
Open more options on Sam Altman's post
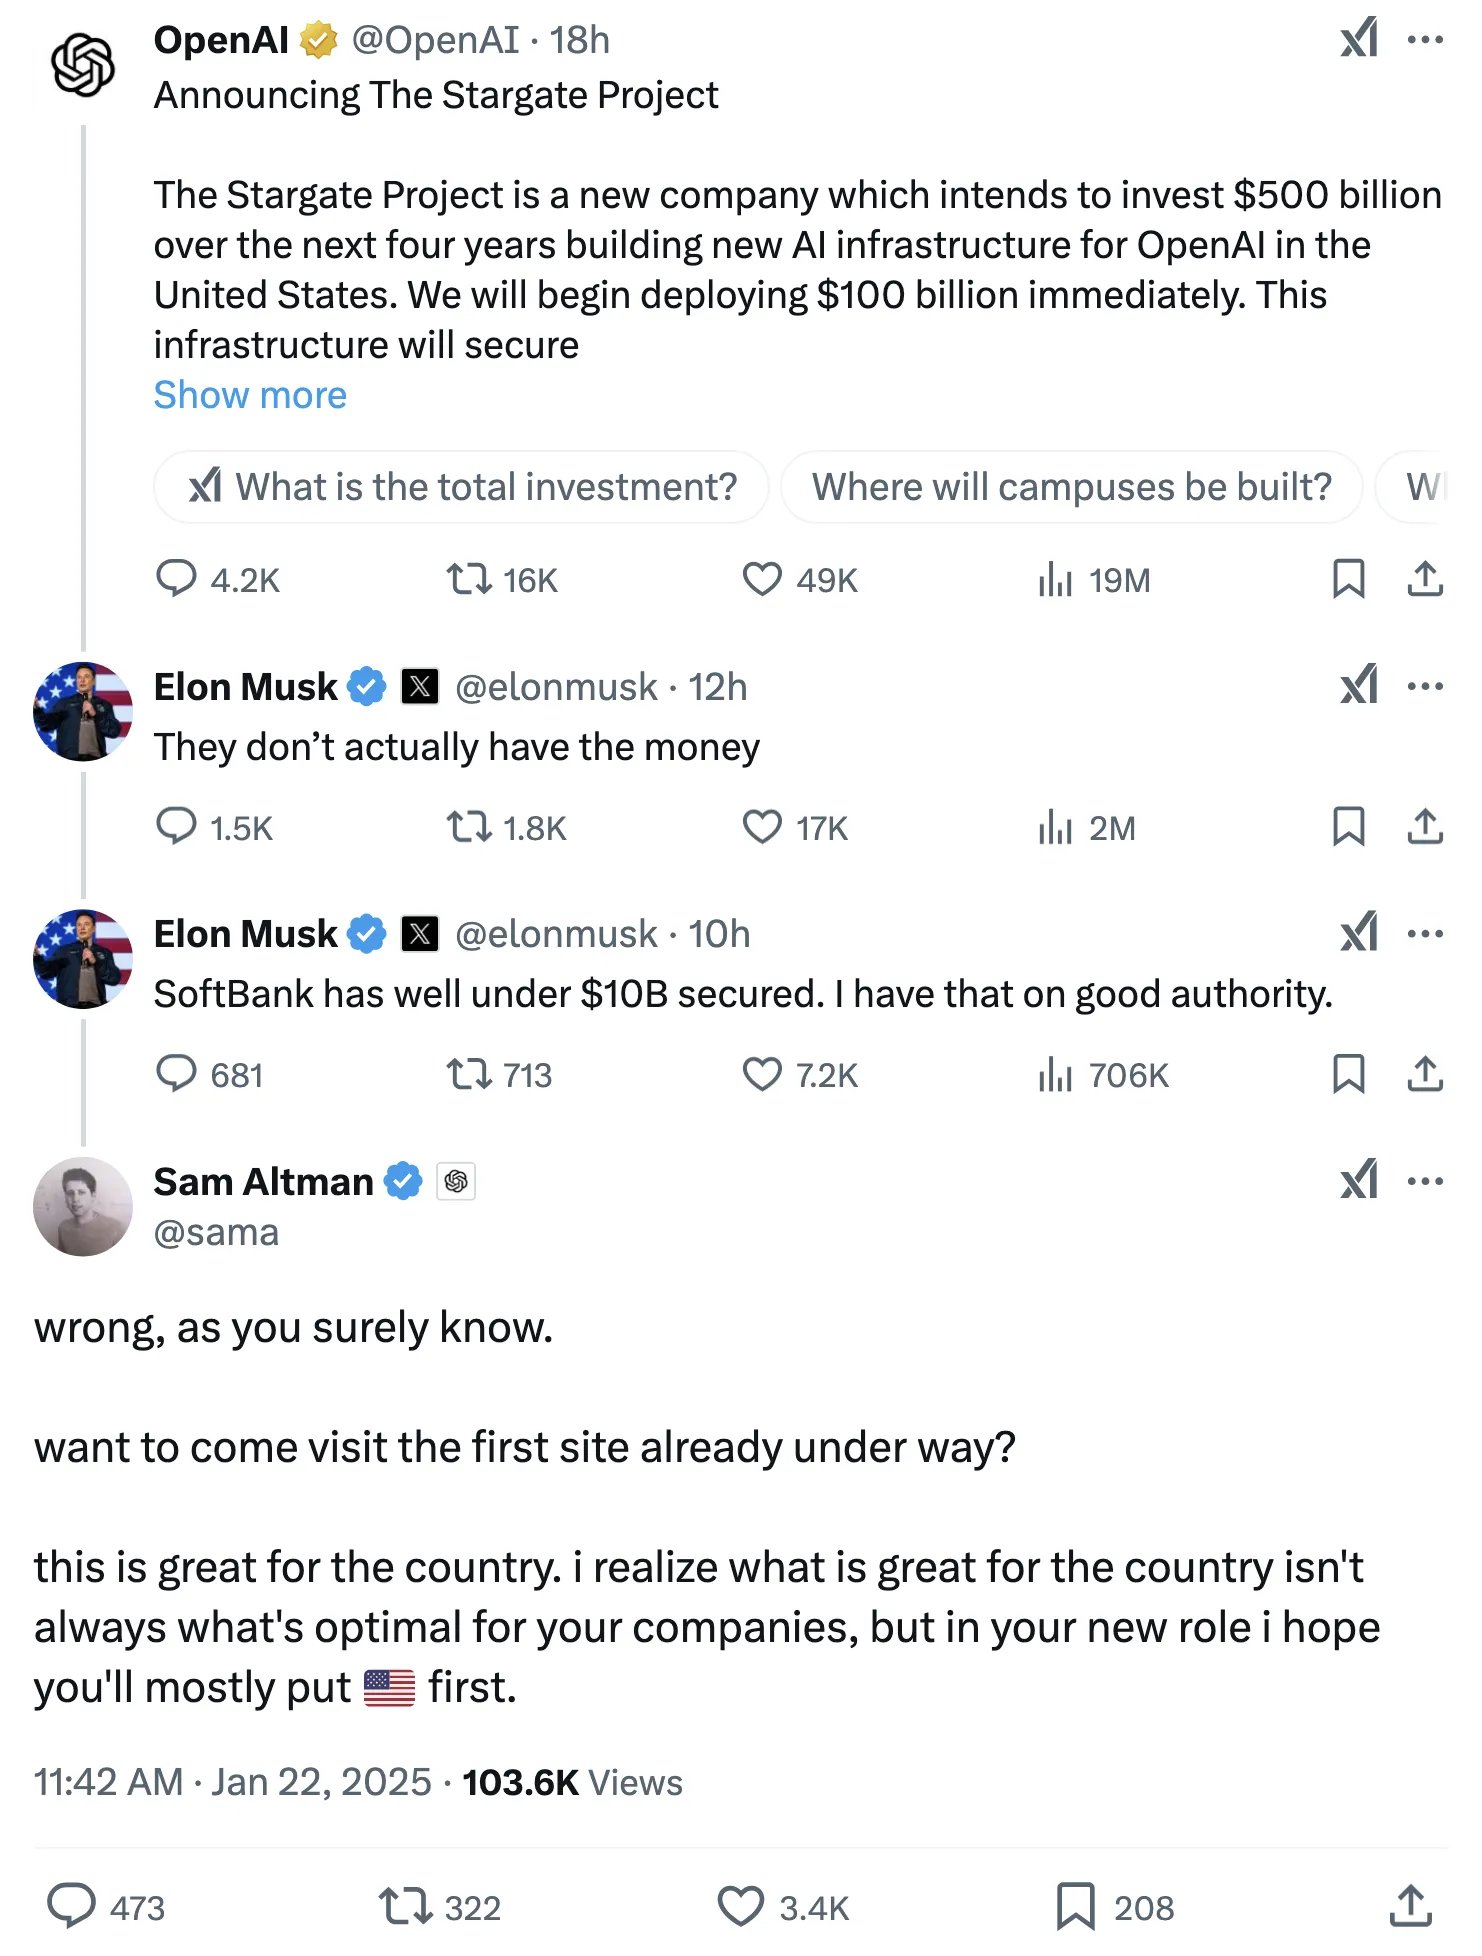[1424, 1181]
